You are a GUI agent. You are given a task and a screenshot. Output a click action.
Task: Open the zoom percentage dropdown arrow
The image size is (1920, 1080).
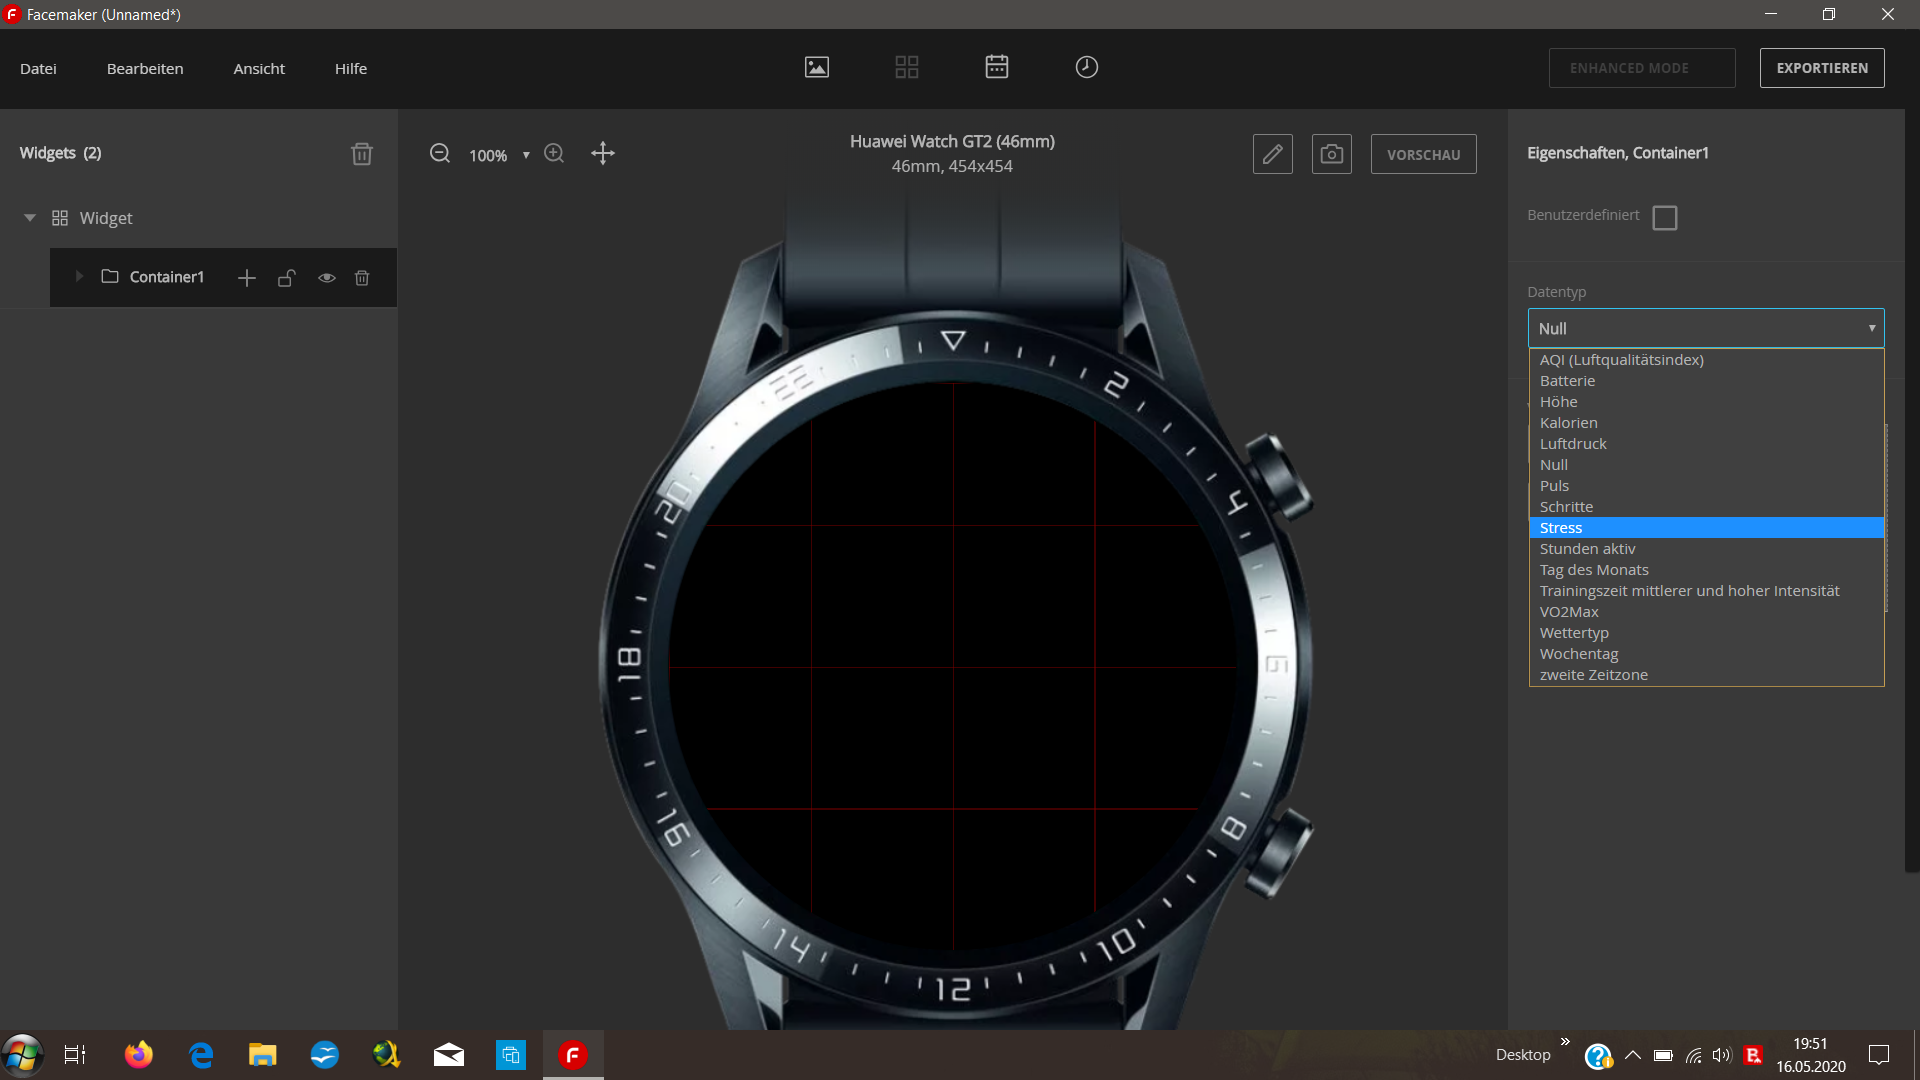click(526, 155)
